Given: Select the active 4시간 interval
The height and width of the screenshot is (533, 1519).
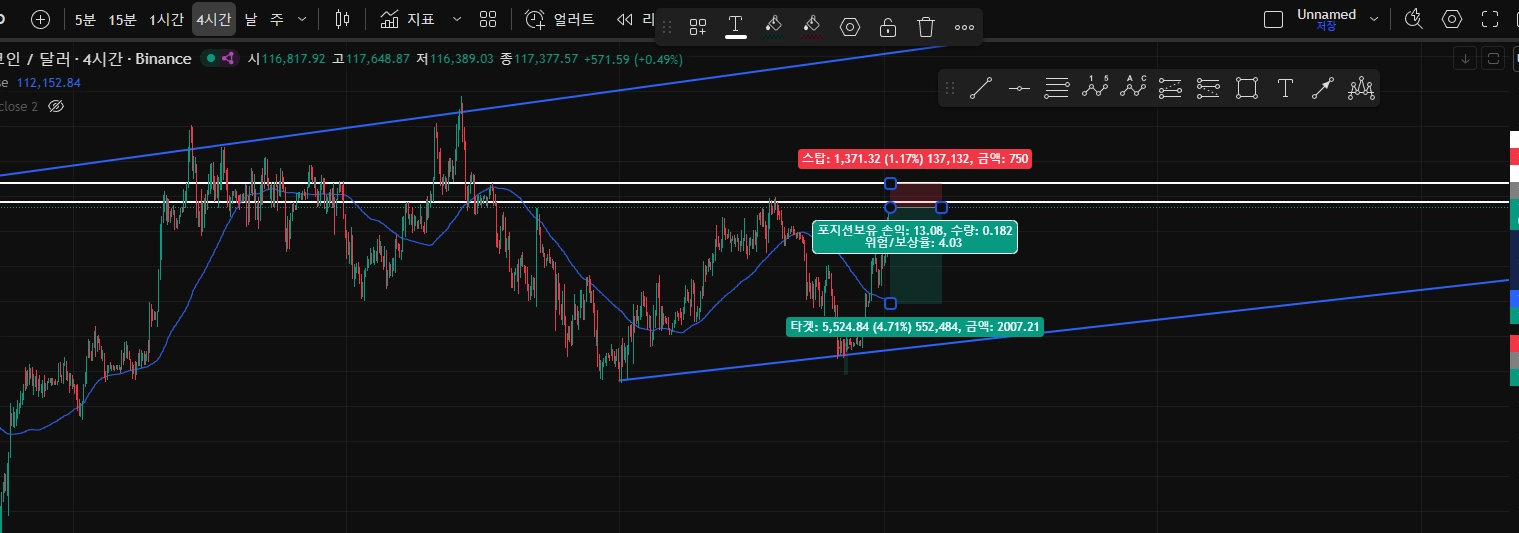Looking at the screenshot, I should point(213,19).
